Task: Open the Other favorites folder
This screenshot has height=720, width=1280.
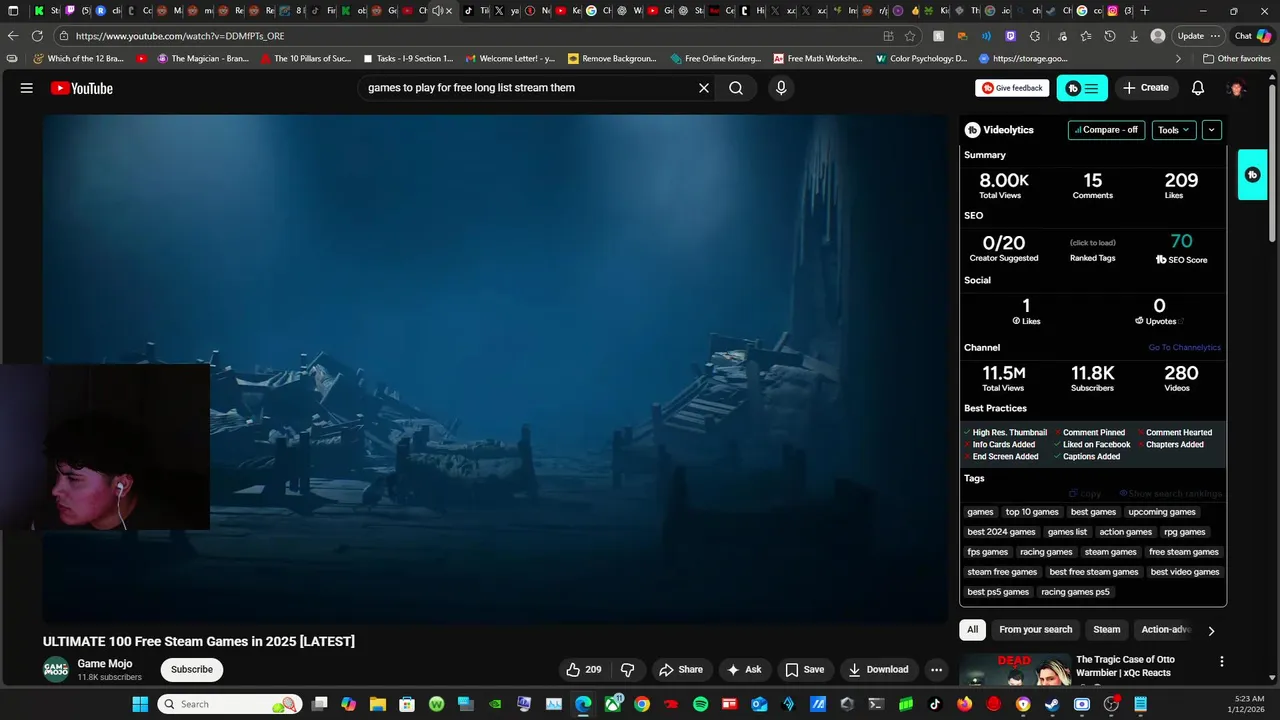Action: point(1236,59)
